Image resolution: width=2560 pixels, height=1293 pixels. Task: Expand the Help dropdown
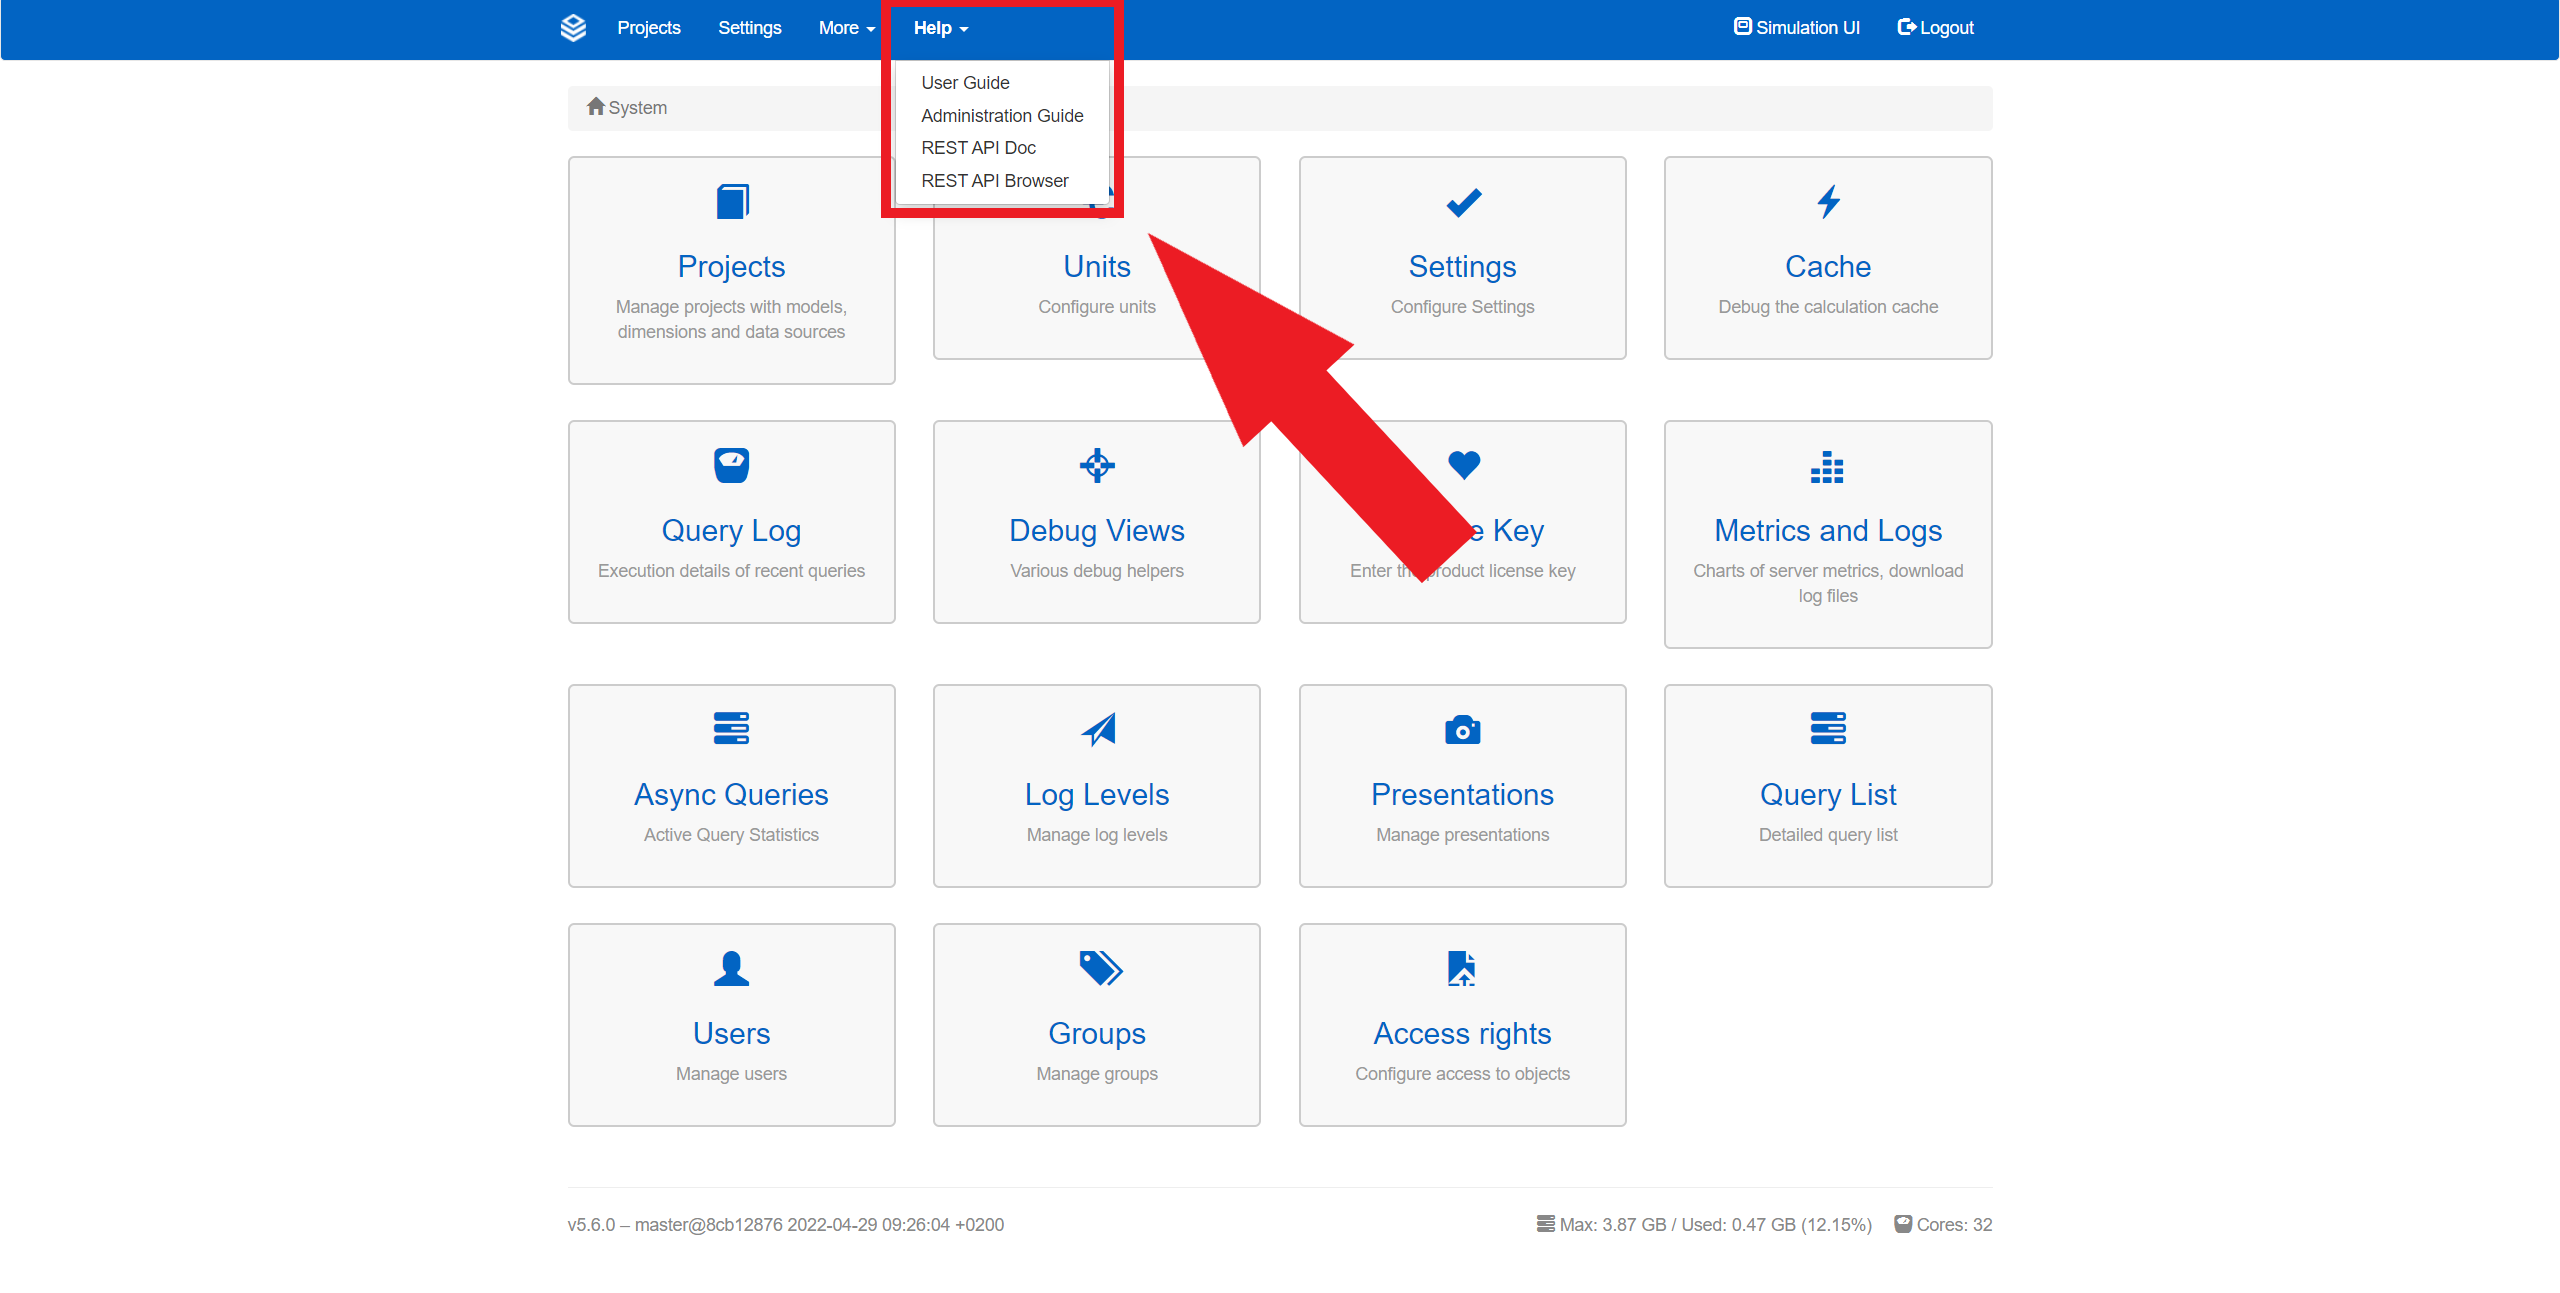click(938, 27)
